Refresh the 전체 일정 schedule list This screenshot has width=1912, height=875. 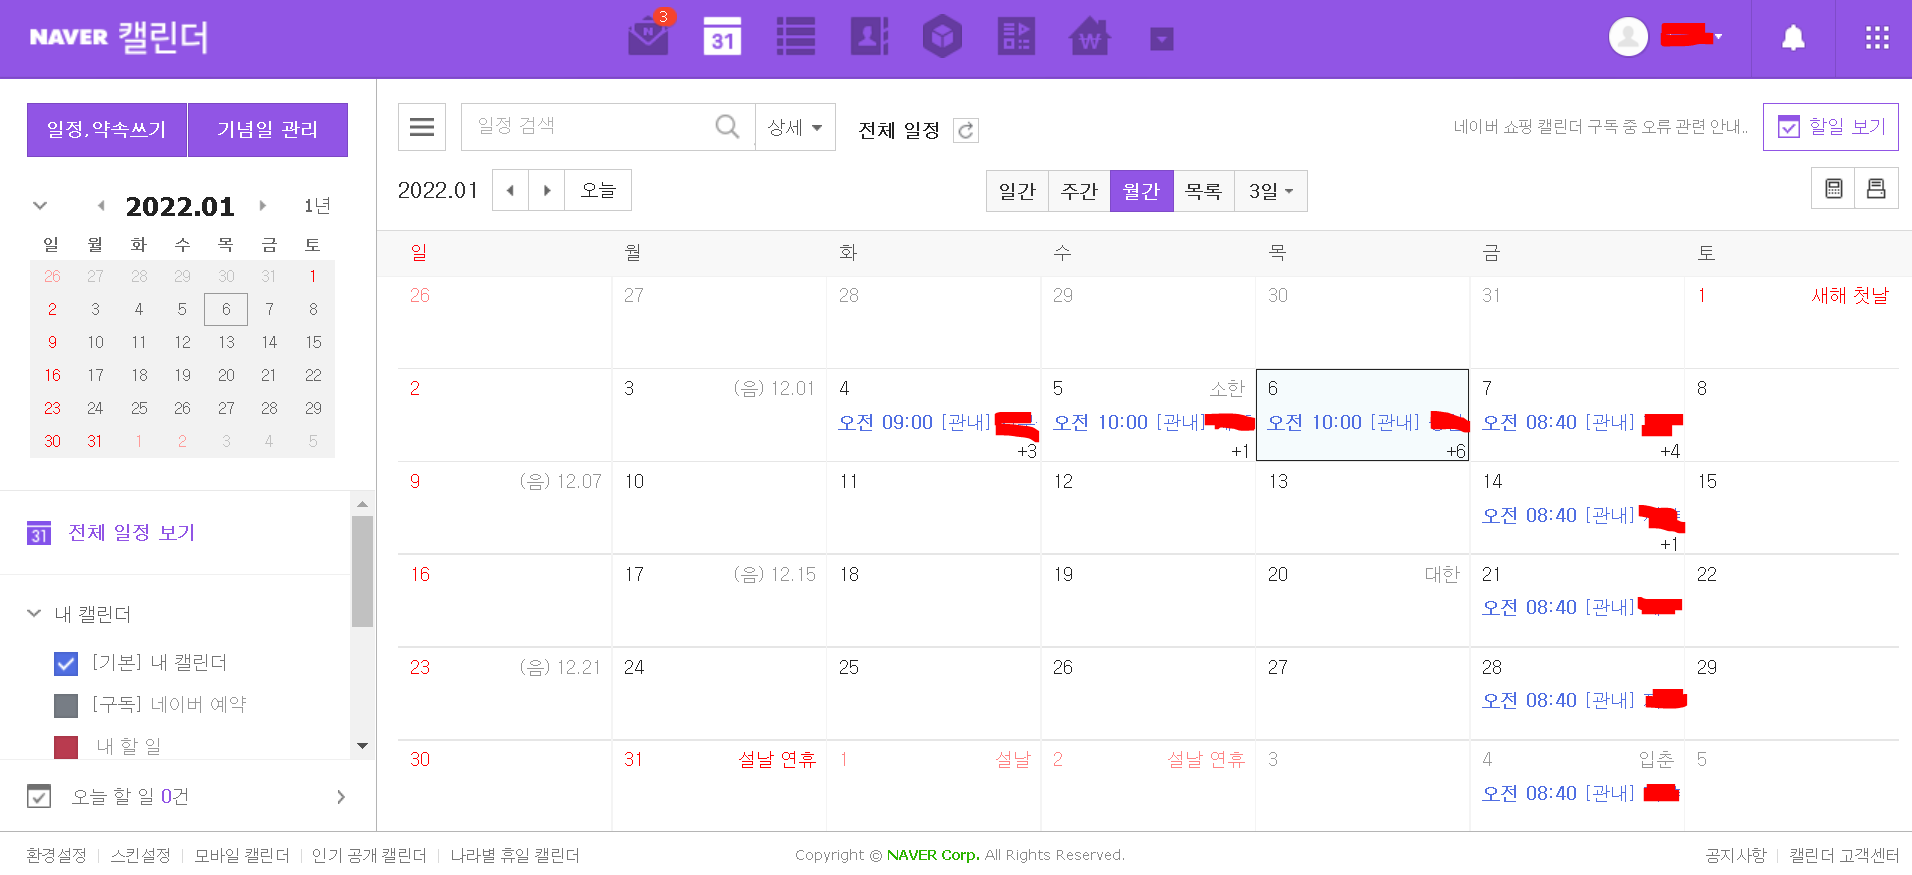point(965,131)
